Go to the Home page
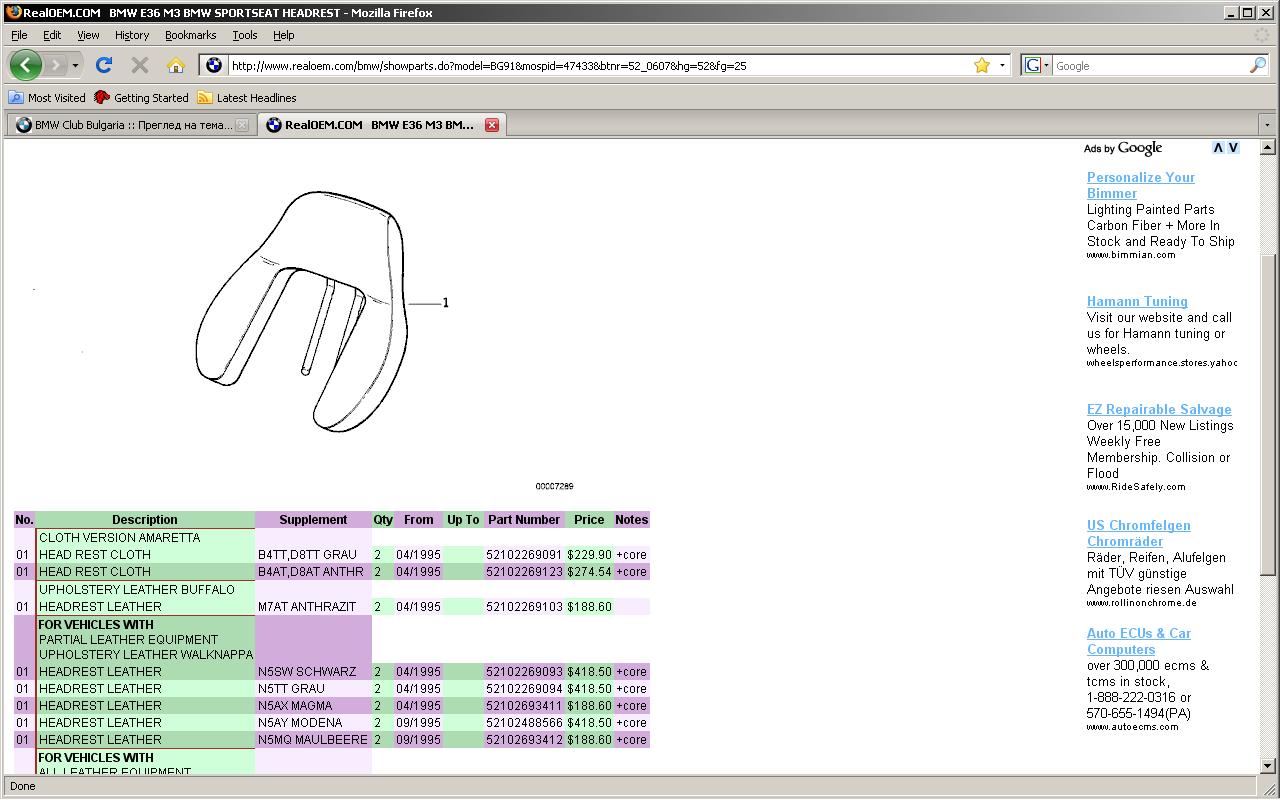Viewport: 1280px width, 800px height. coord(176,65)
